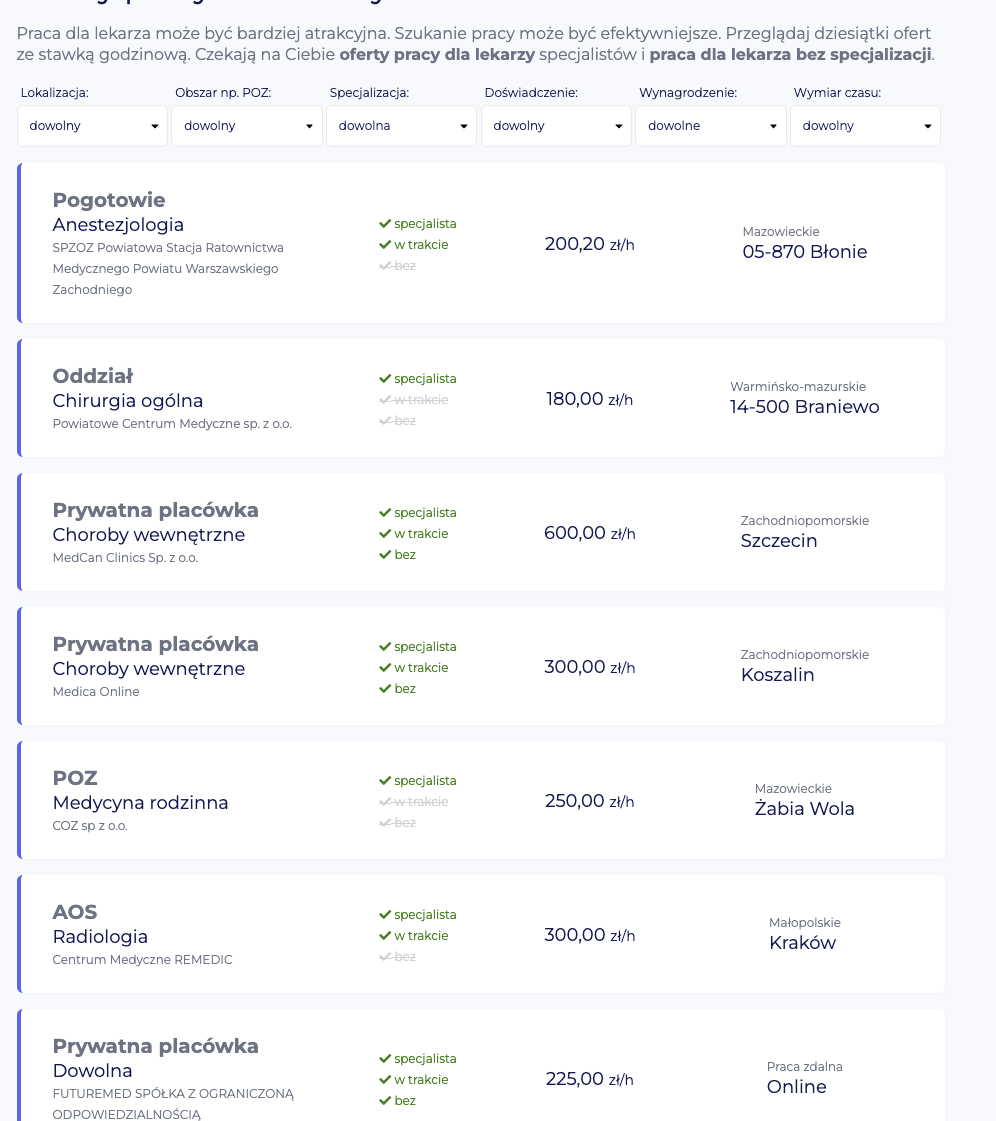Click the greyed checkmark beside bez in Pogotowie offer

click(x=385, y=266)
